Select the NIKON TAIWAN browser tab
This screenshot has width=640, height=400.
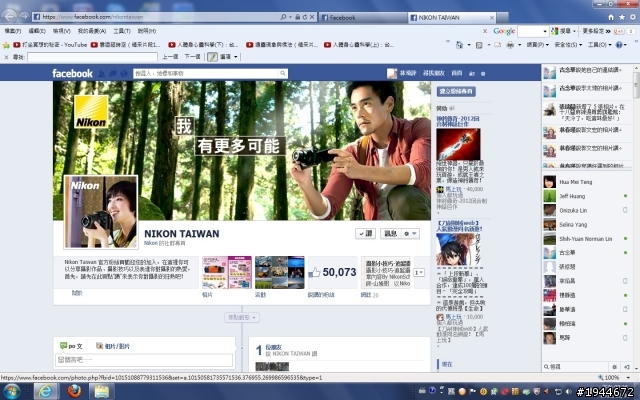coord(452,18)
